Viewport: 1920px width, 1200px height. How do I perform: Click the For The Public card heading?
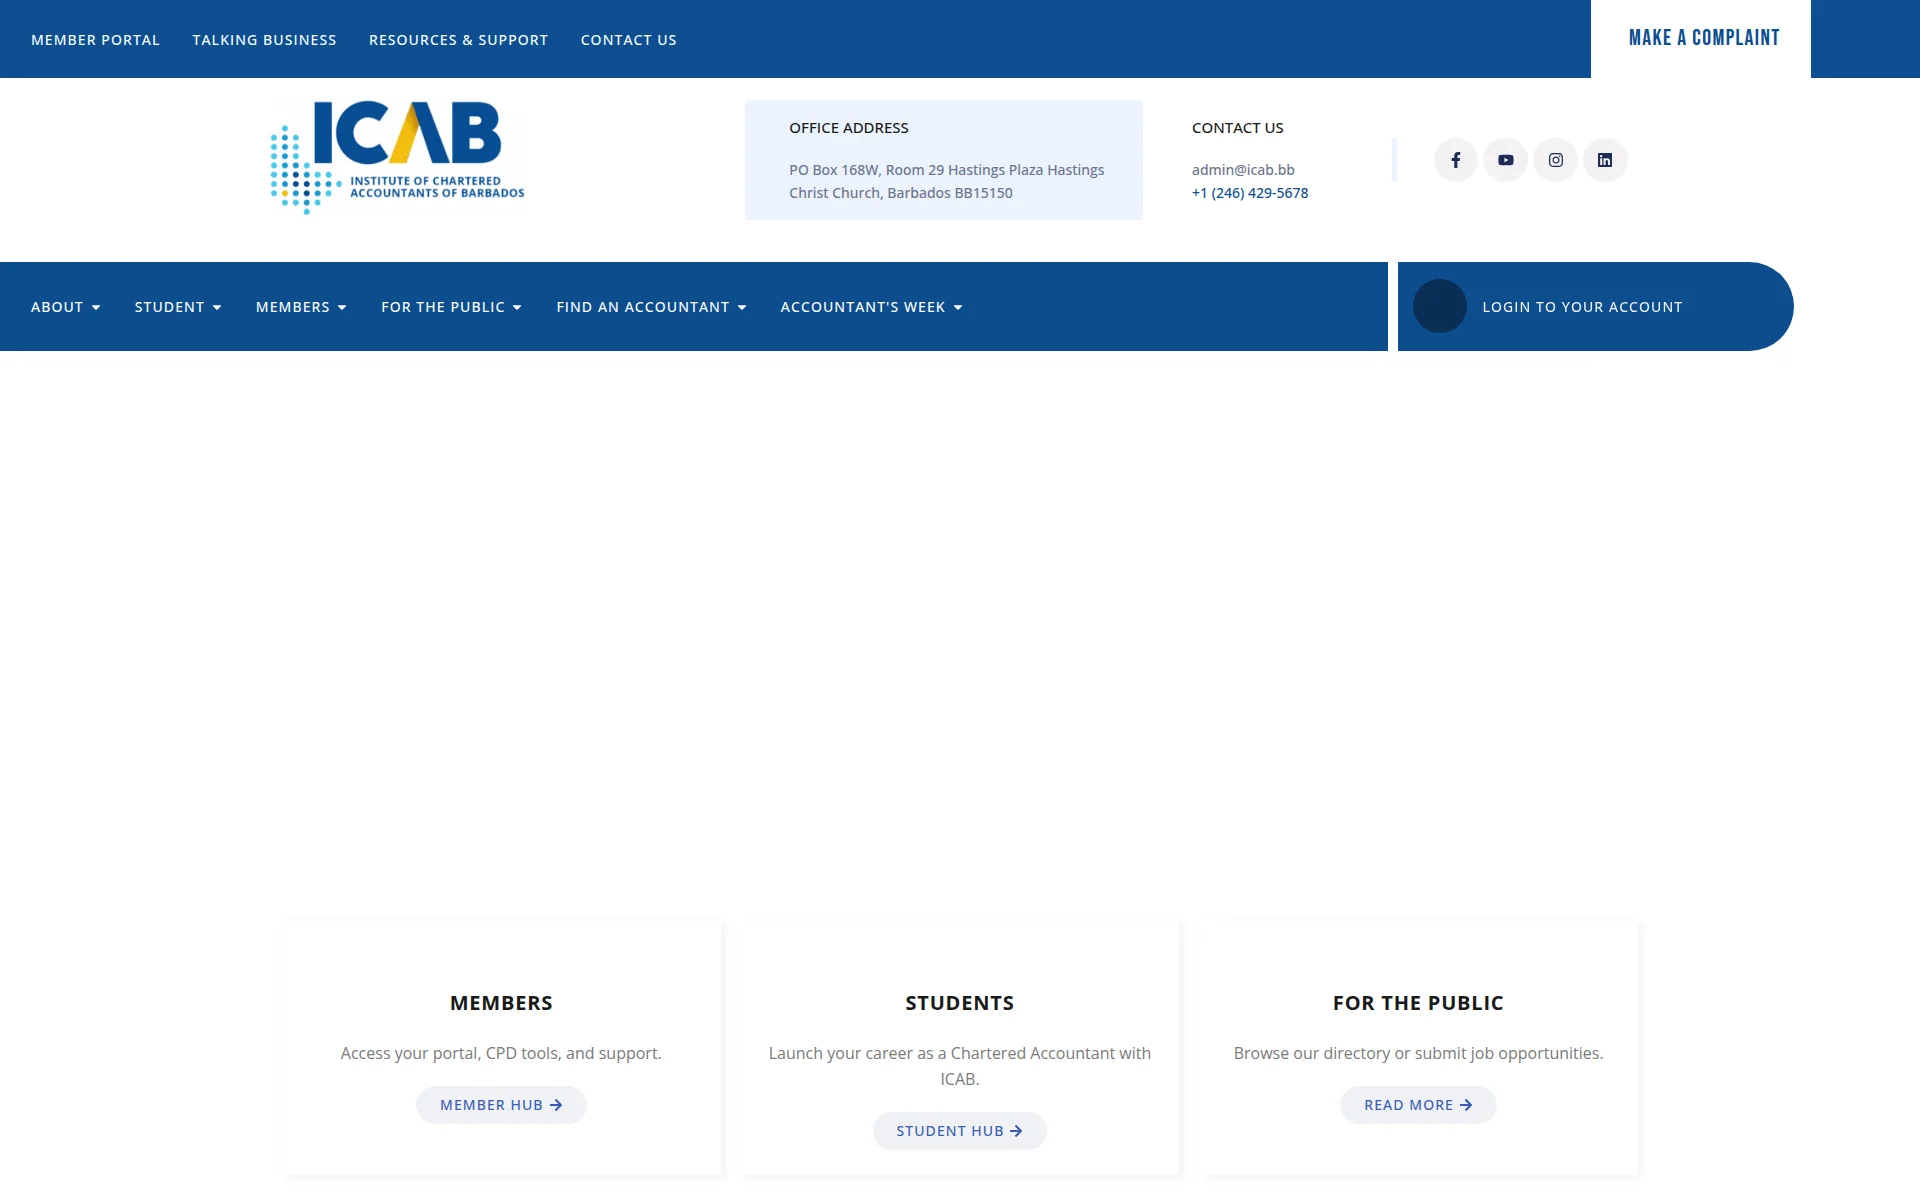(1418, 1003)
